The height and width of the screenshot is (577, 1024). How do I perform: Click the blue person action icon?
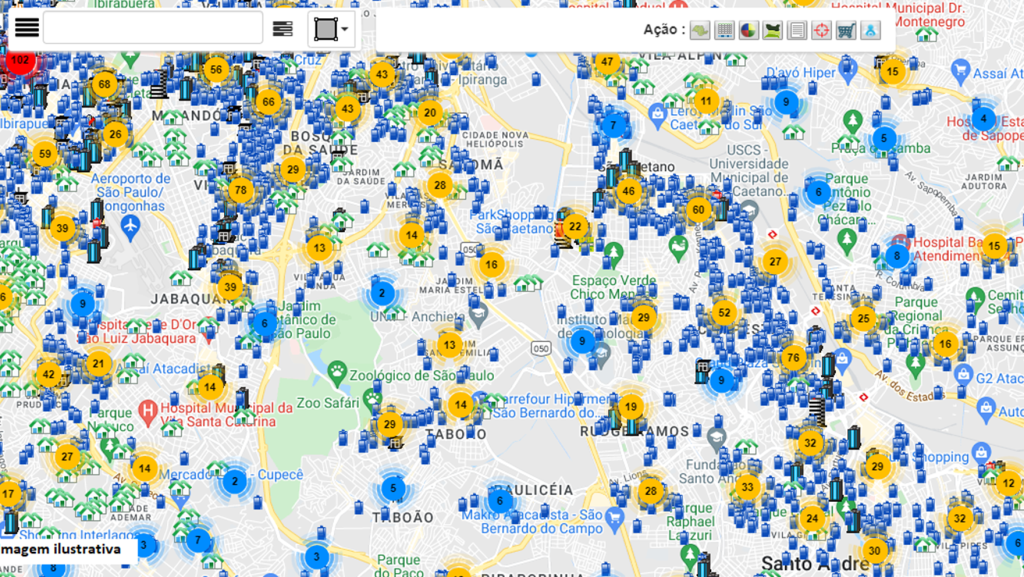coord(870,30)
